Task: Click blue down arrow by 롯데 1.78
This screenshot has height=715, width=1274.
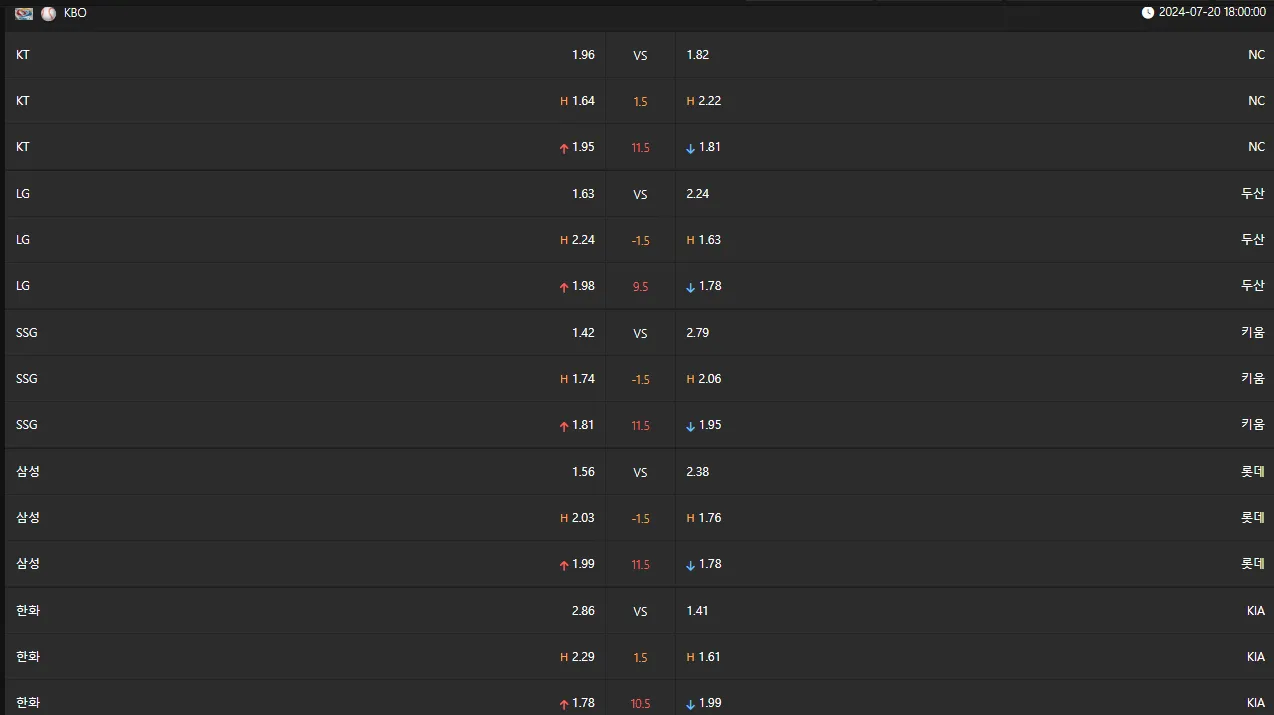Action: coord(690,565)
